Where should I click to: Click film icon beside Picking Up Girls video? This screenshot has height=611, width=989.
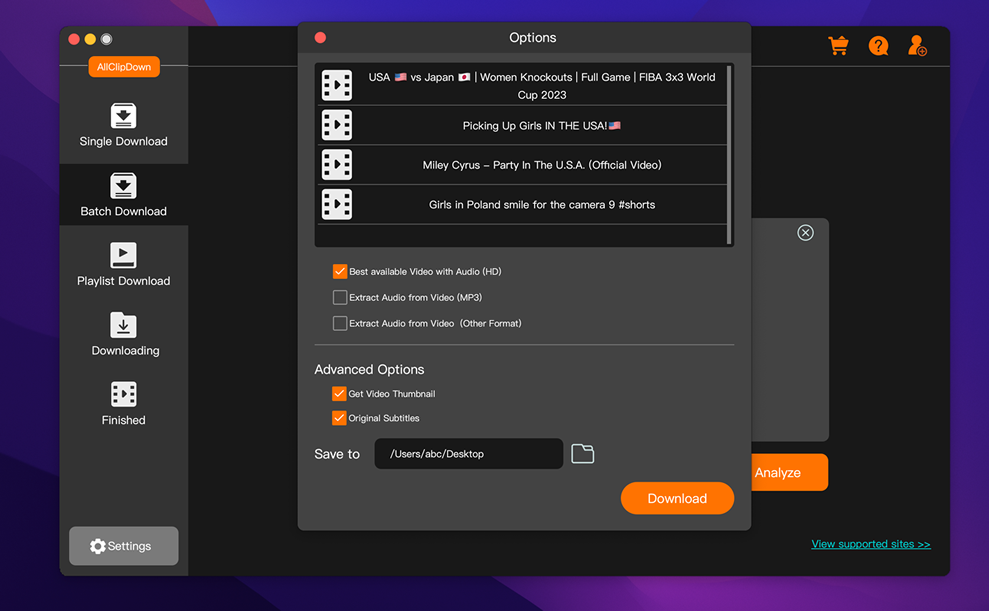[x=337, y=125]
